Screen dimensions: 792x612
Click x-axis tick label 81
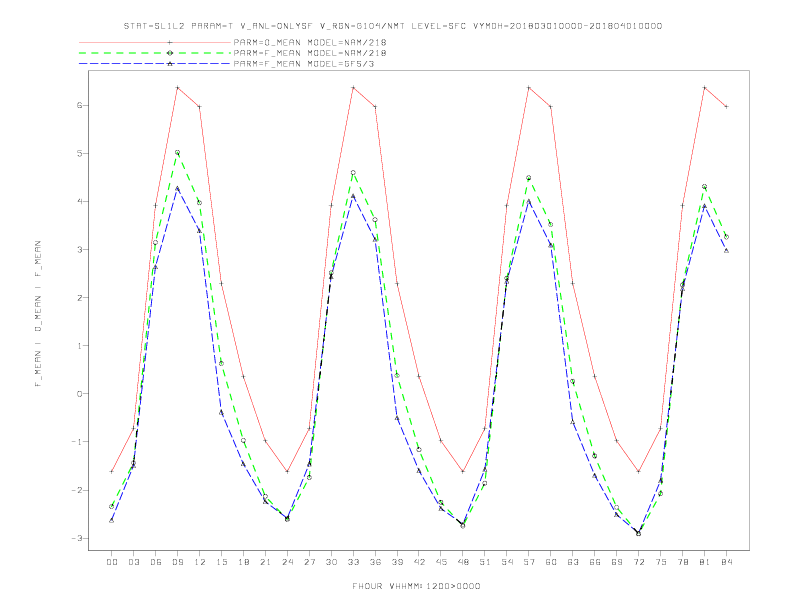tap(705, 562)
